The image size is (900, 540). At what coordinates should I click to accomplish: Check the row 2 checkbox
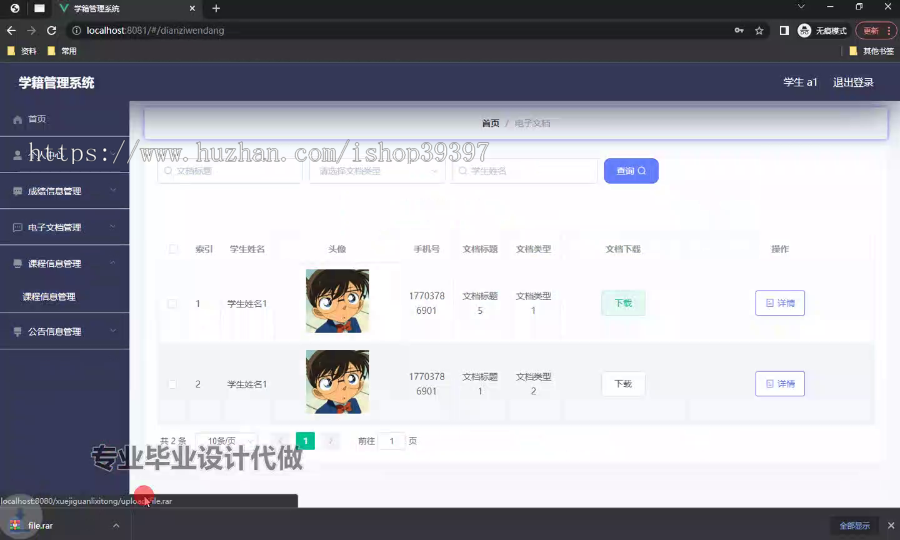(172, 384)
